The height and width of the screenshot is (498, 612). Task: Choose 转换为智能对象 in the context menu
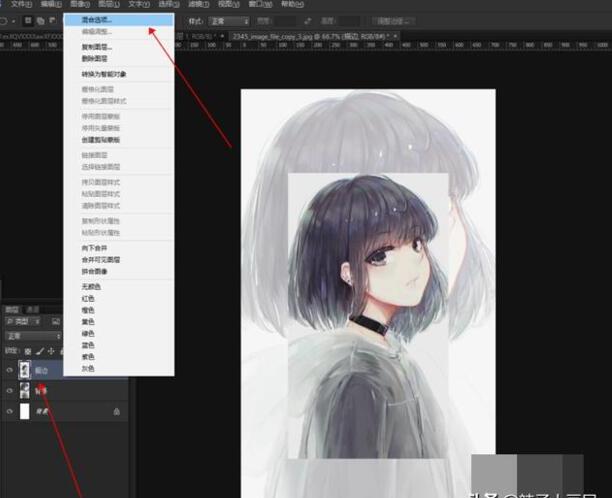tap(119, 74)
